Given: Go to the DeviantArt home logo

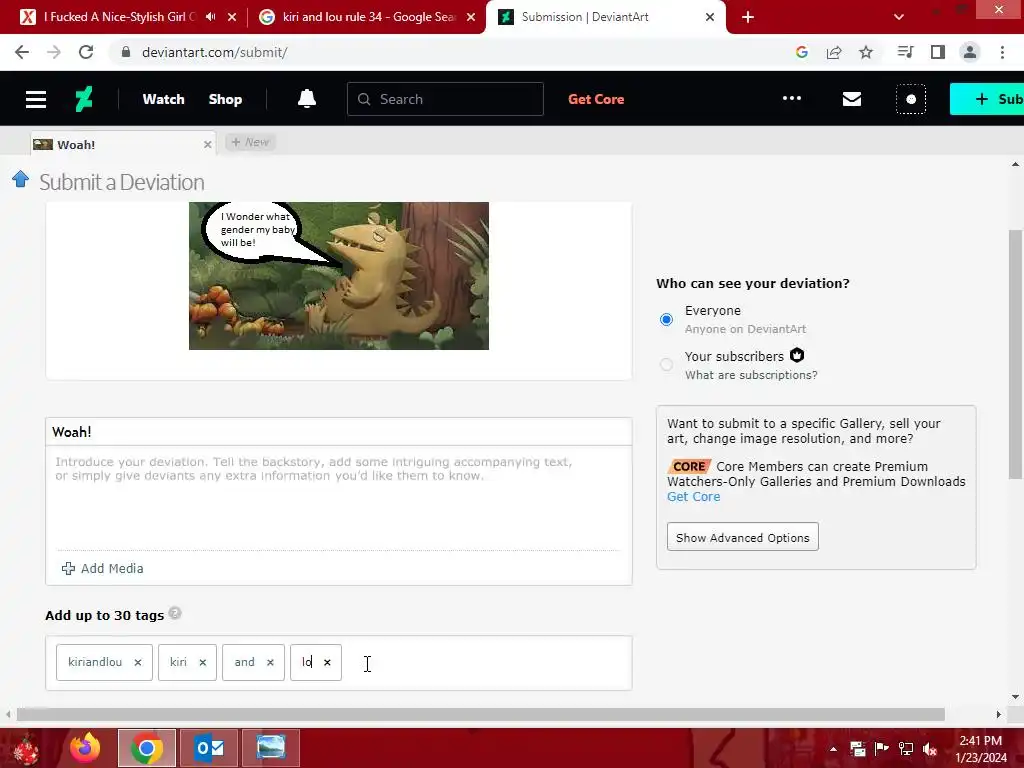Looking at the screenshot, I should [84, 99].
